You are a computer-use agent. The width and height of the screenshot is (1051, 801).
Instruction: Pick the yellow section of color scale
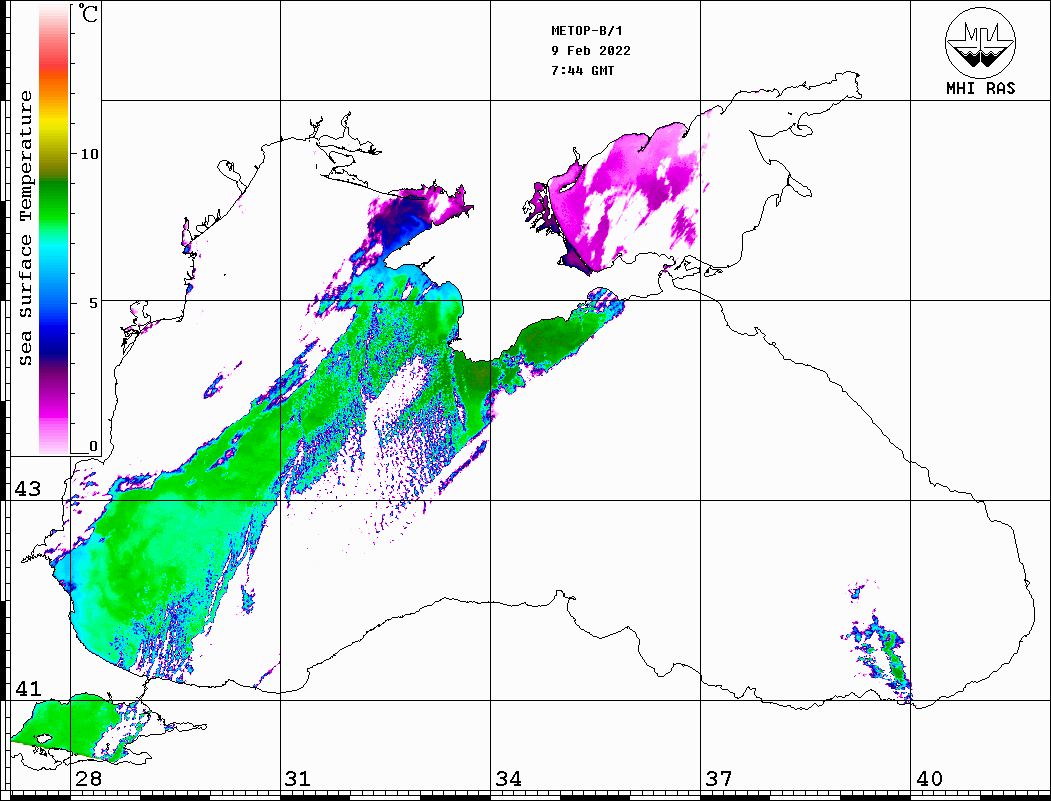click(x=54, y=124)
